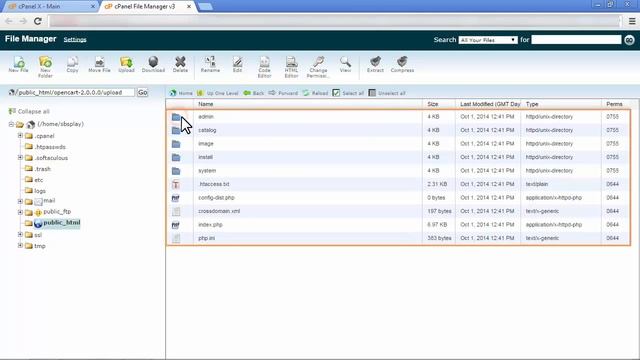The height and width of the screenshot is (360, 640).
Task: Open the Edit tool
Action: pos(238,64)
